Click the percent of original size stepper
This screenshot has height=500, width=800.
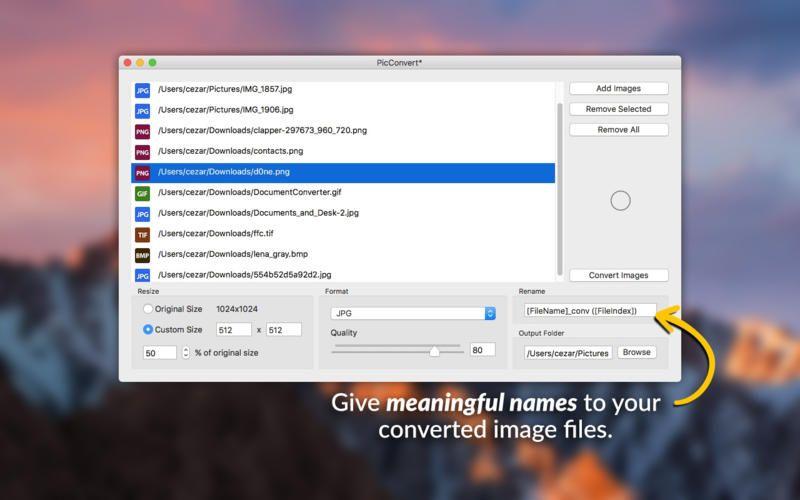tap(185, 353)
